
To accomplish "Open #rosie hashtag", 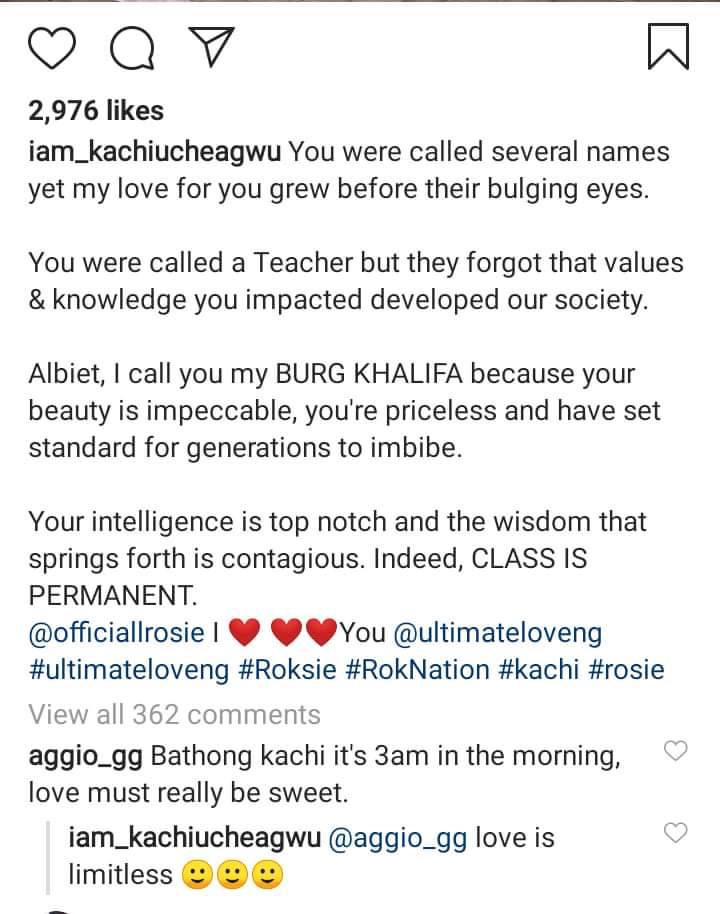I will pos(627,669).
